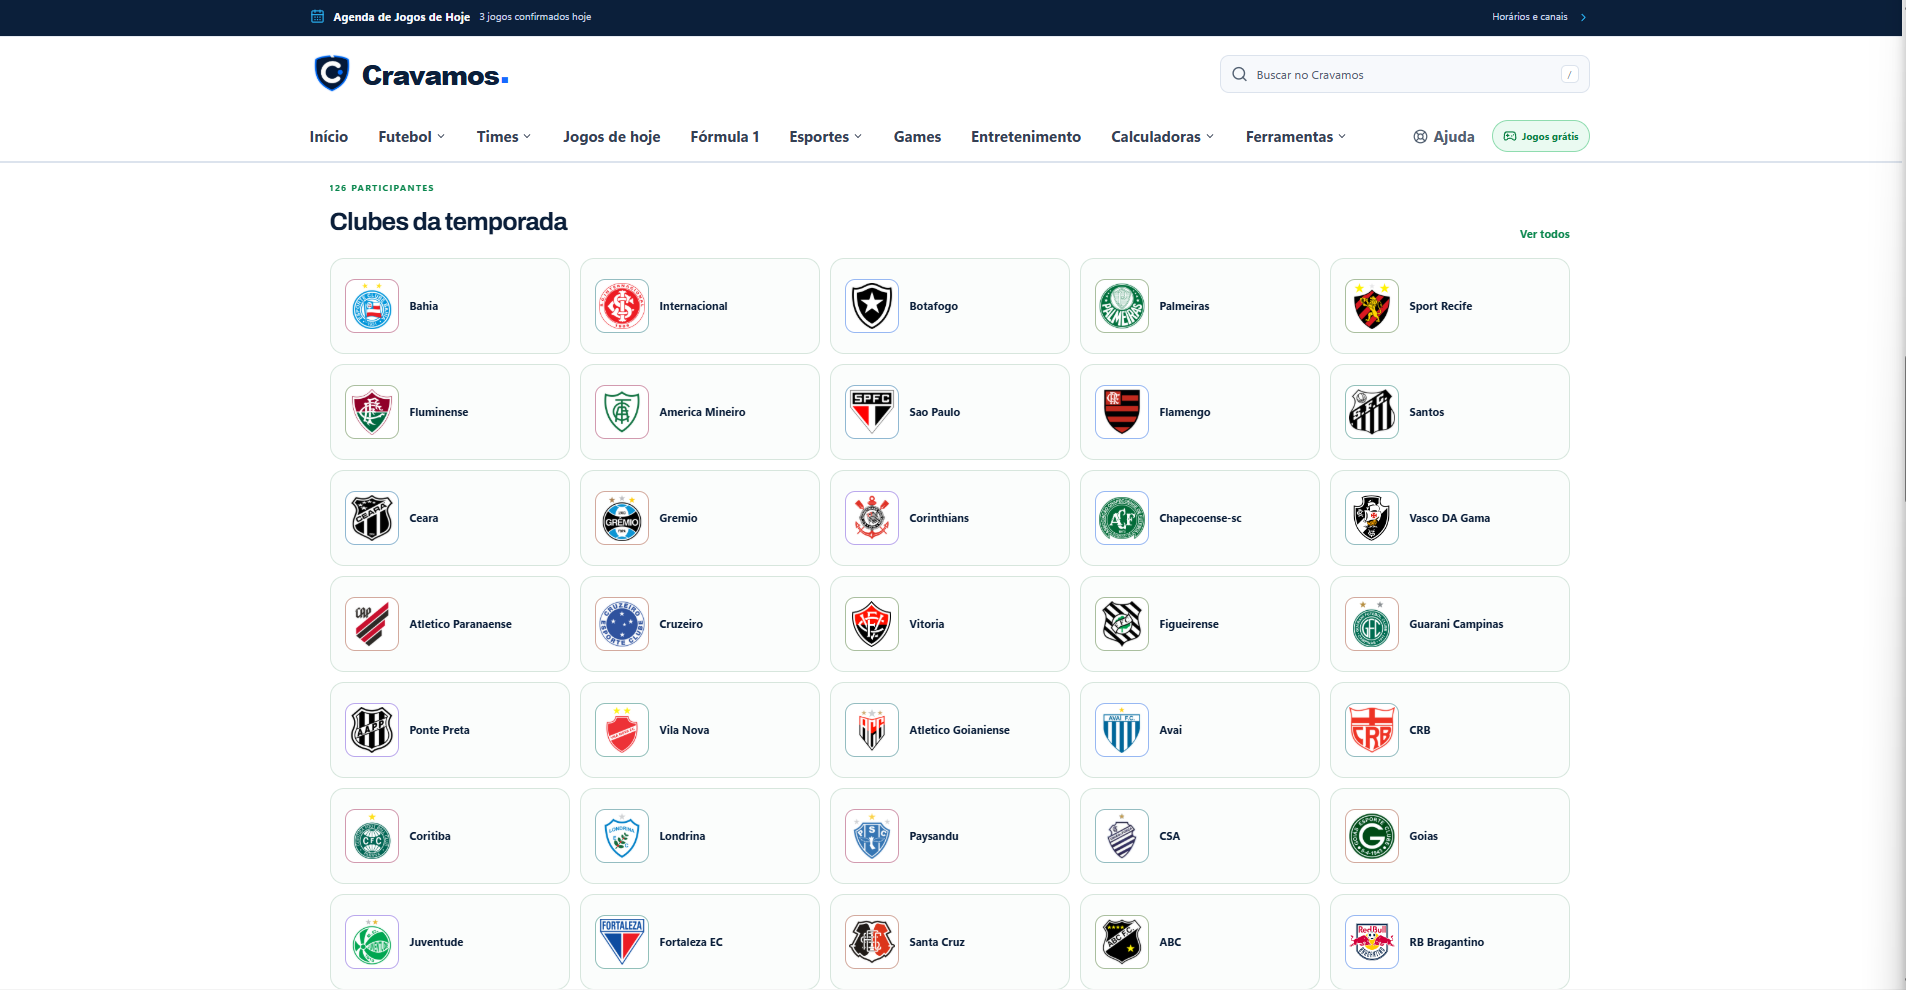
Task: Expand the Times dropdown menu
Action: pos(504,136)
